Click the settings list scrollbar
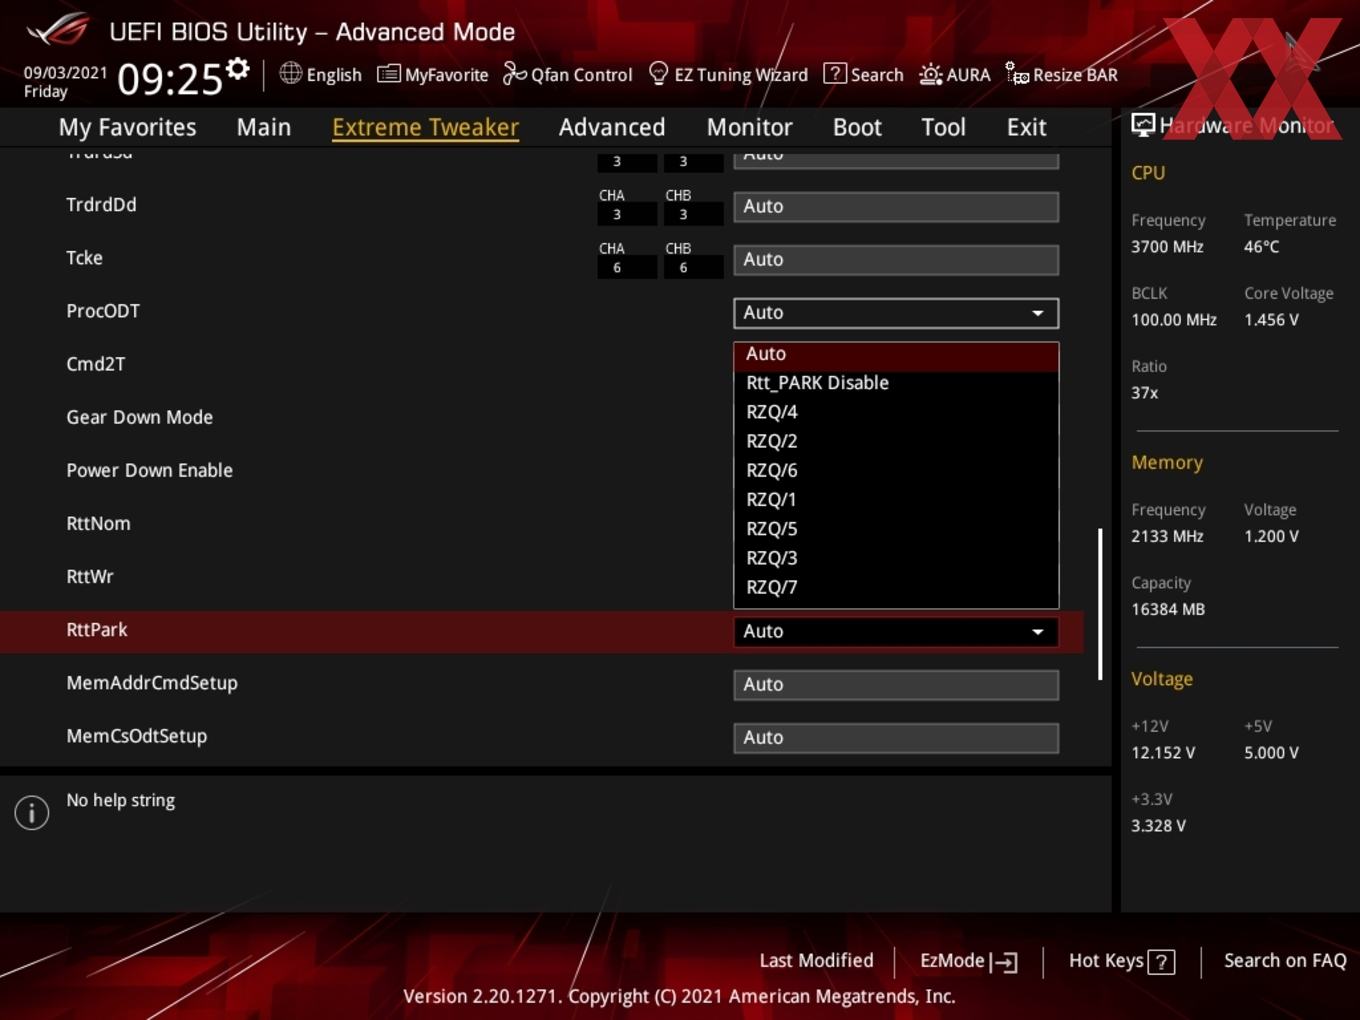 point(1100,604)
